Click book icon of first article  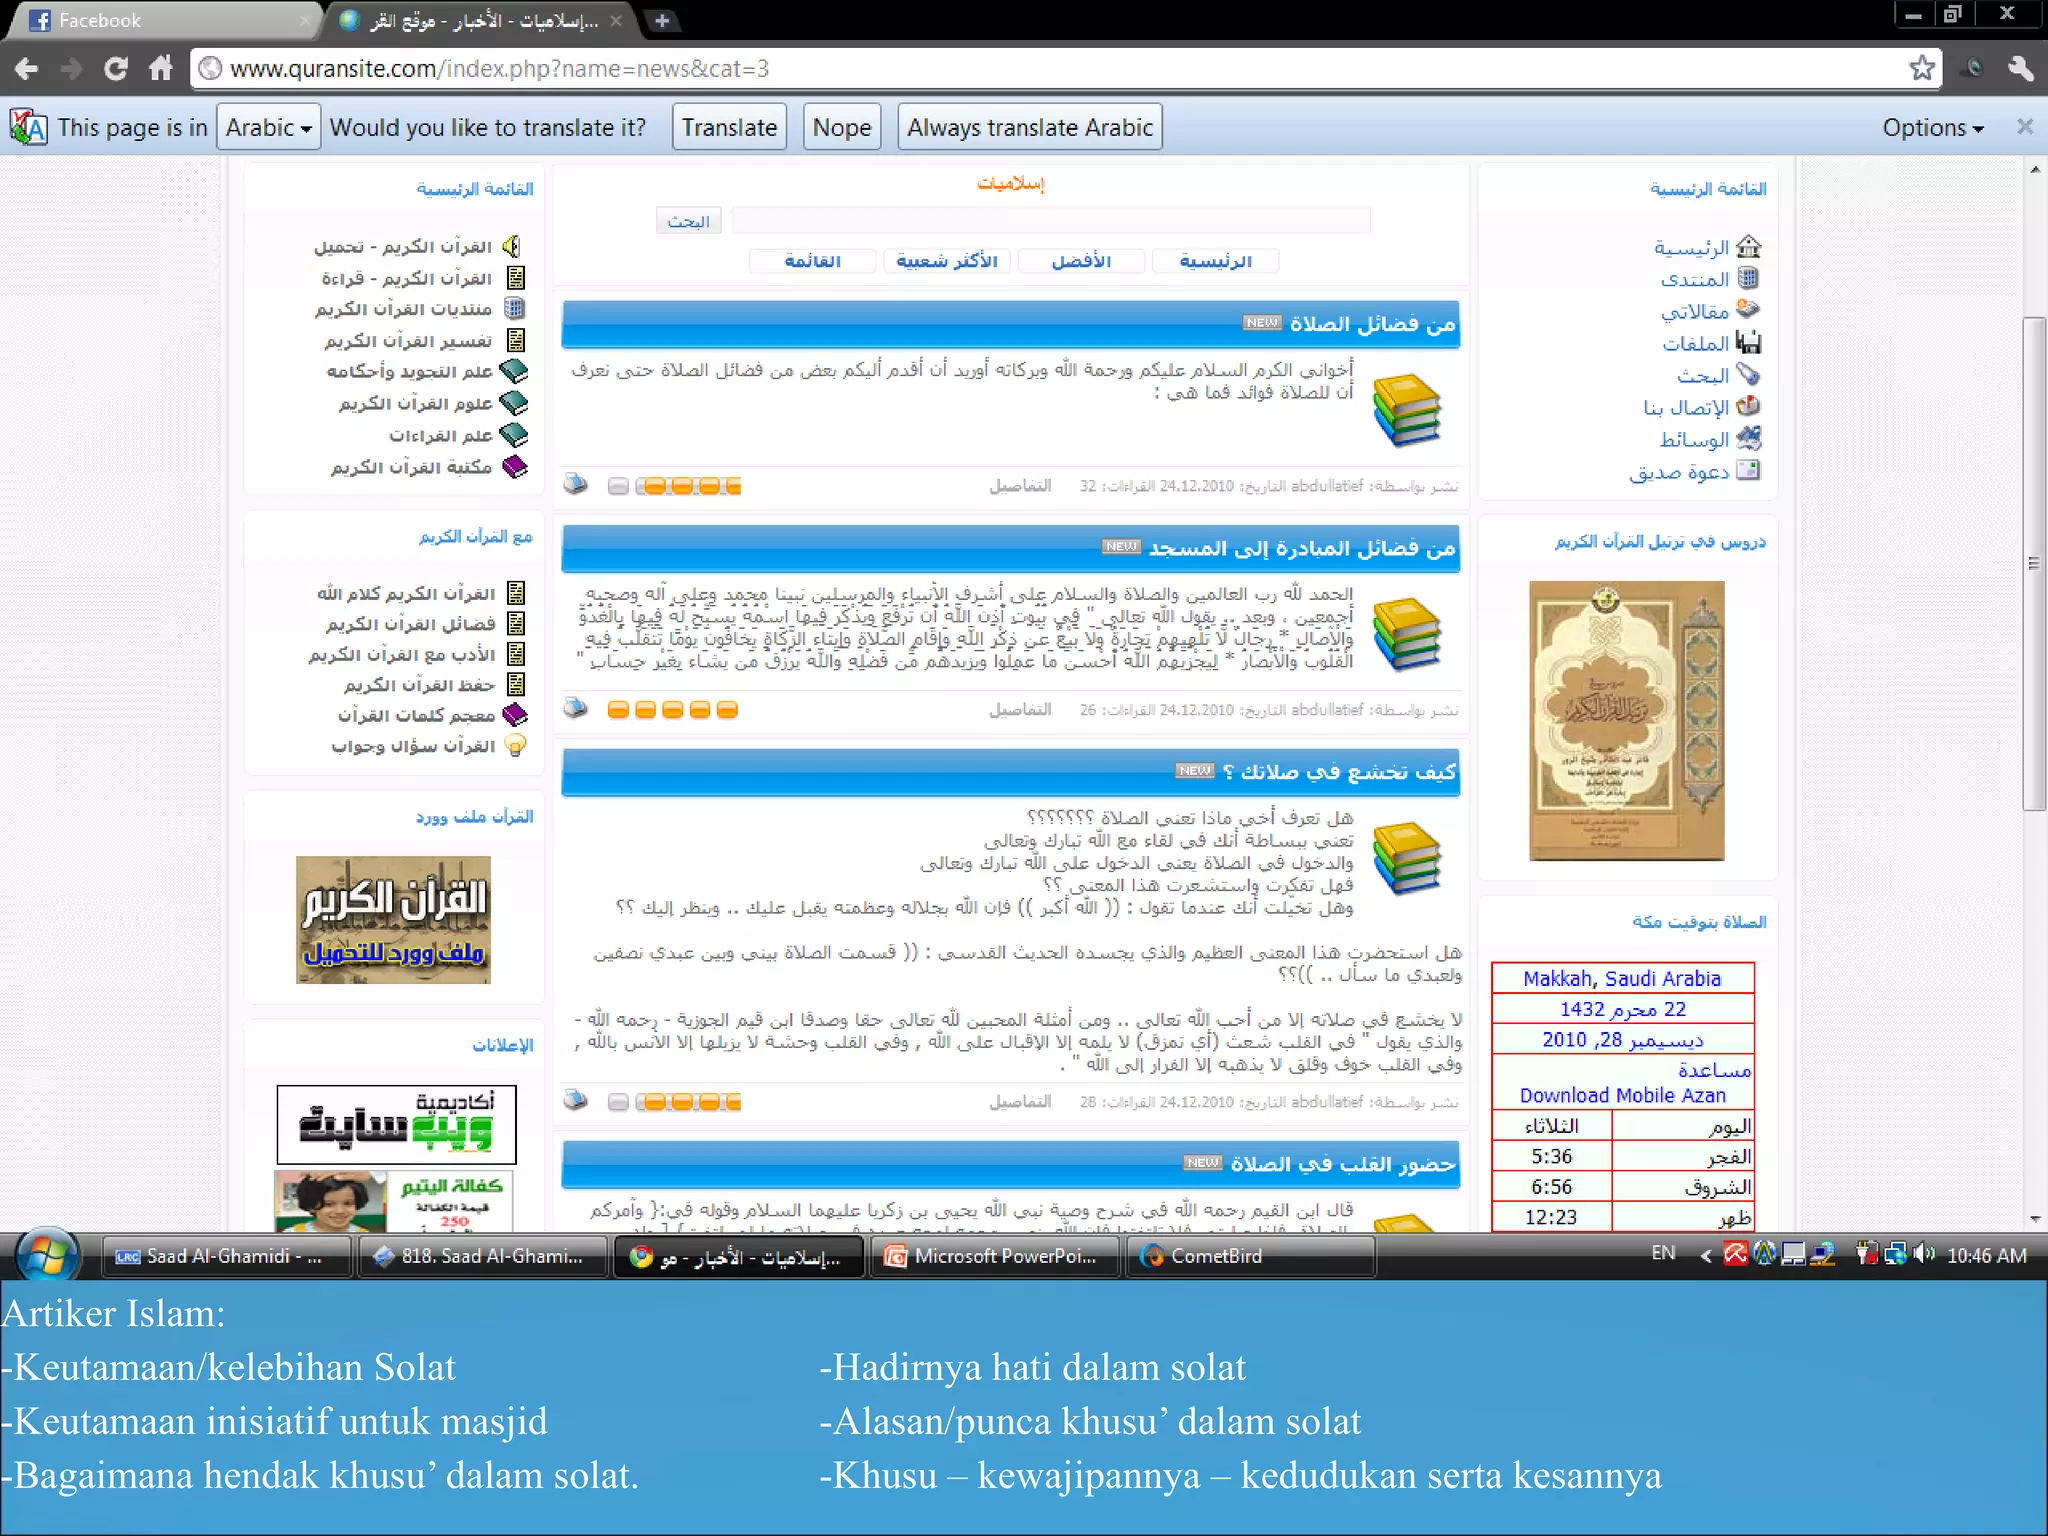tap(1407, 410)
